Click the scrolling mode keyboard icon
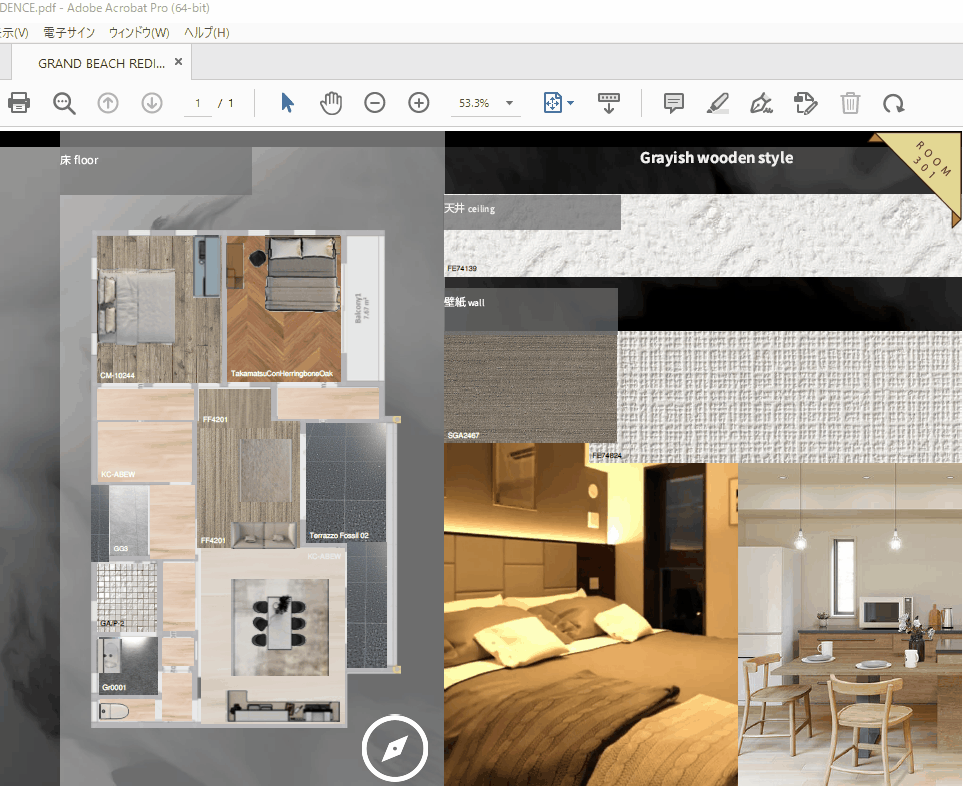This screenshot has height=786, width=963. click(x=609, y=102)
